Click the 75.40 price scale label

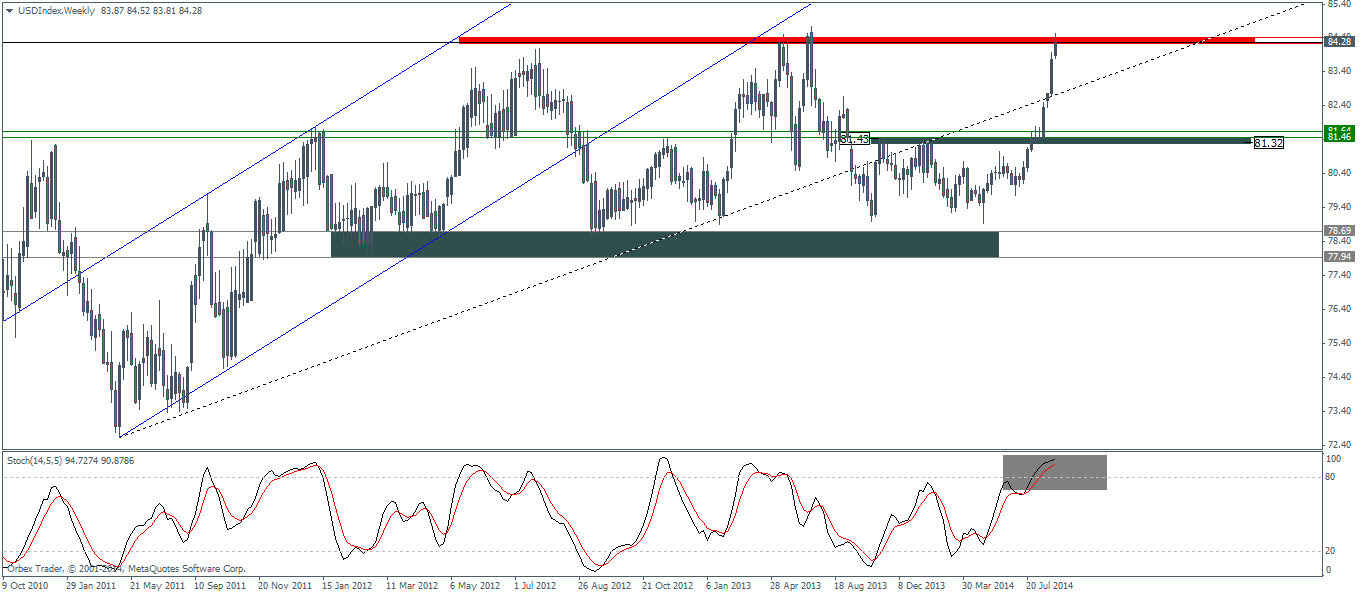pyautogui.click(x=1341, y=343)
